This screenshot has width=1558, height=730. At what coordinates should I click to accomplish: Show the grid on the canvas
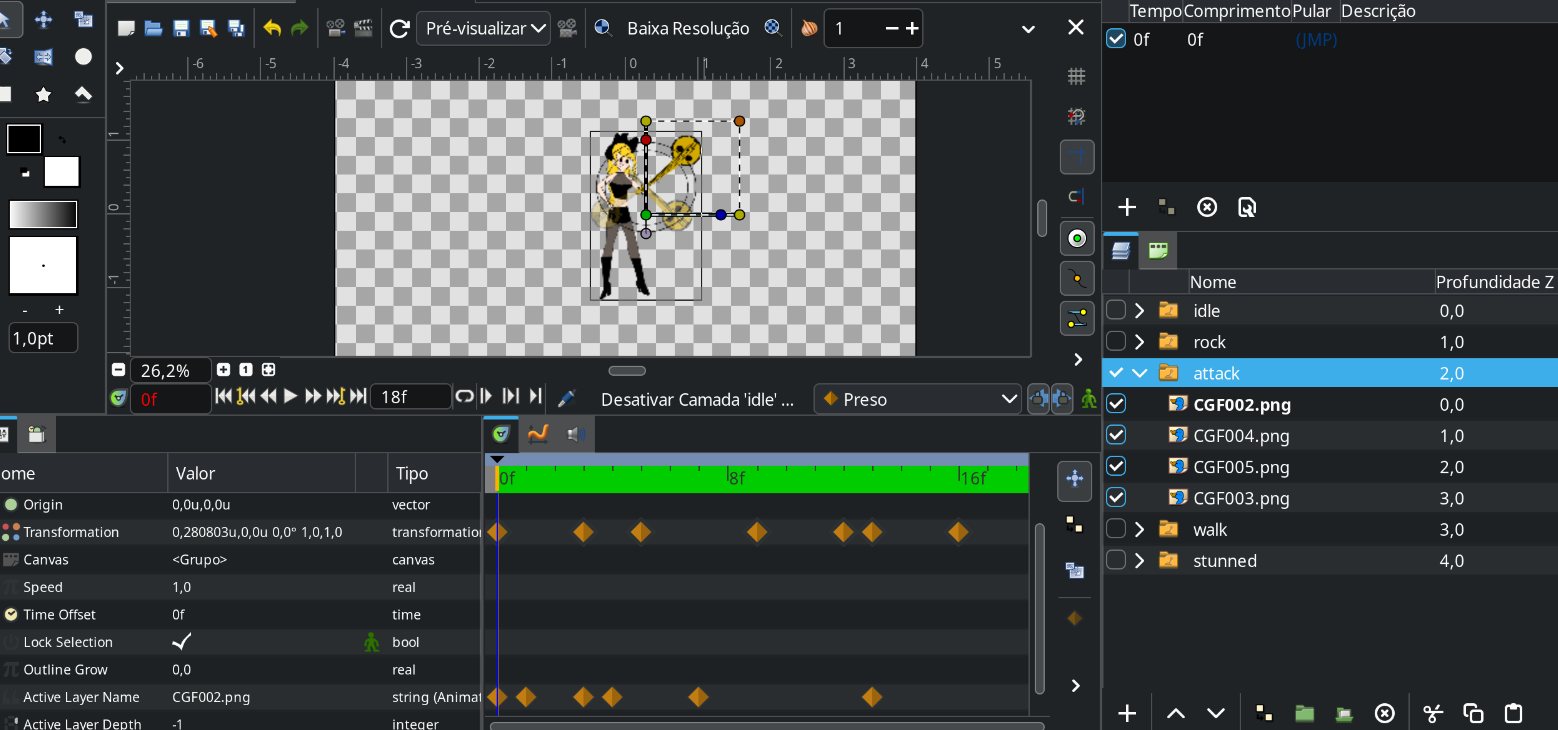[1077, 77]
